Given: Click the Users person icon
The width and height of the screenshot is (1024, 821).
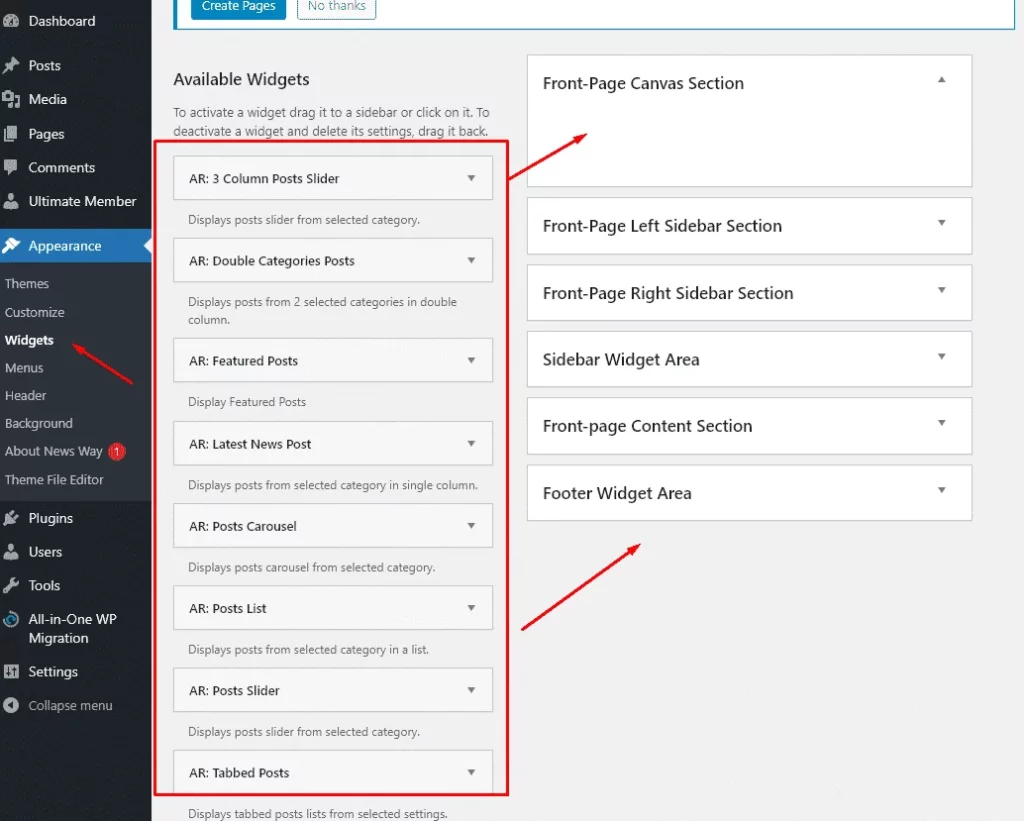Looking at the screenshot, I should click(11, 551).
